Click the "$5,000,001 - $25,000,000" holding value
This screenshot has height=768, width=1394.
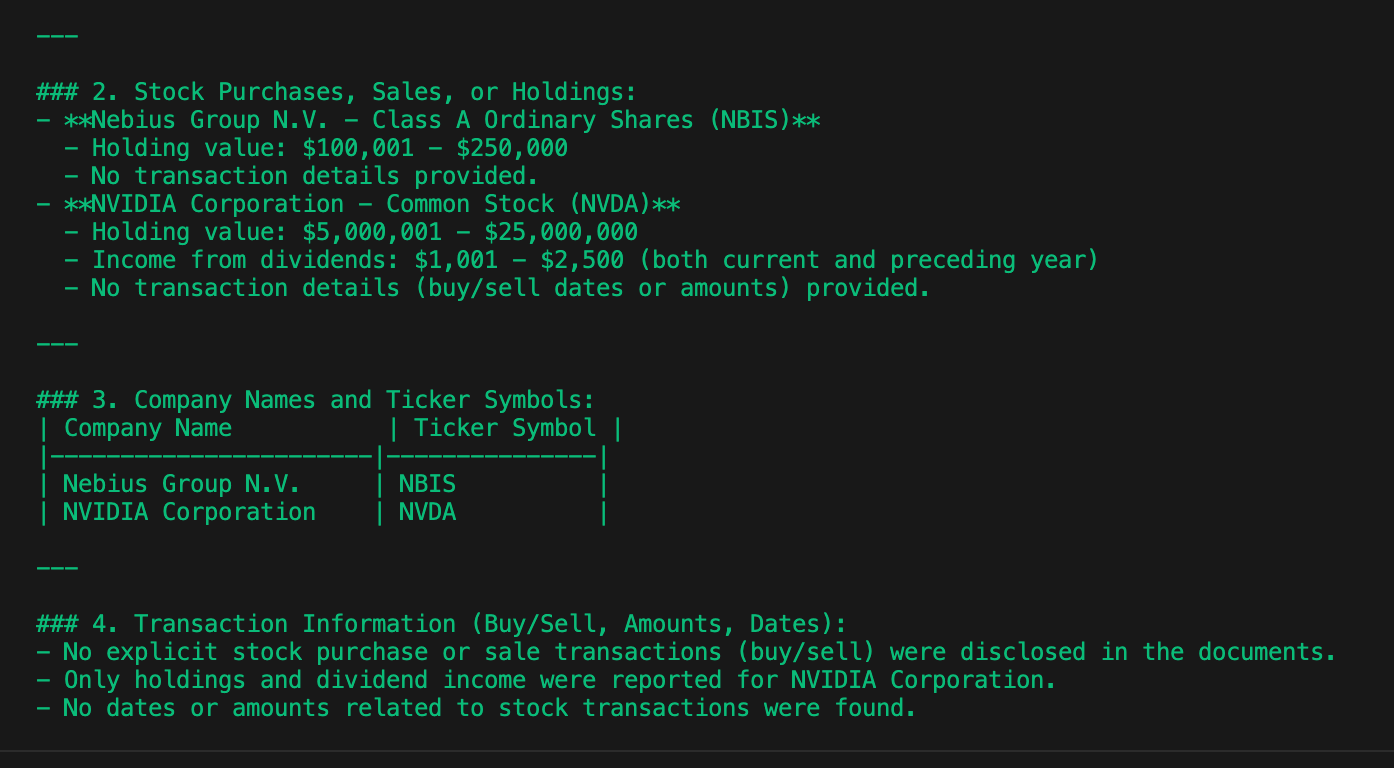click(470, 232)
